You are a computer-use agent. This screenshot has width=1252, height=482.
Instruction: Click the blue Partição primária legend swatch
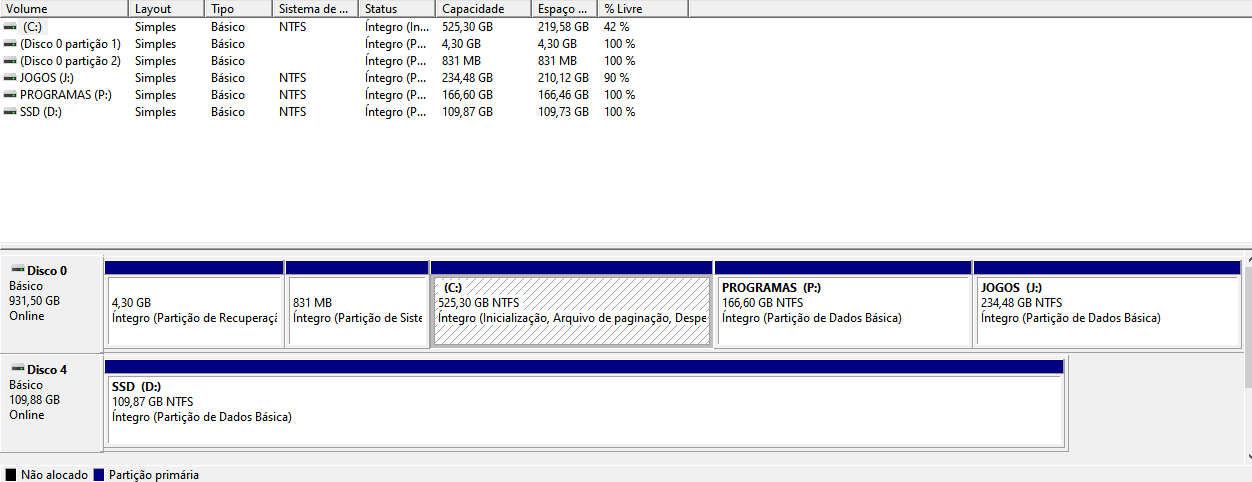click(x=98, y=475)
